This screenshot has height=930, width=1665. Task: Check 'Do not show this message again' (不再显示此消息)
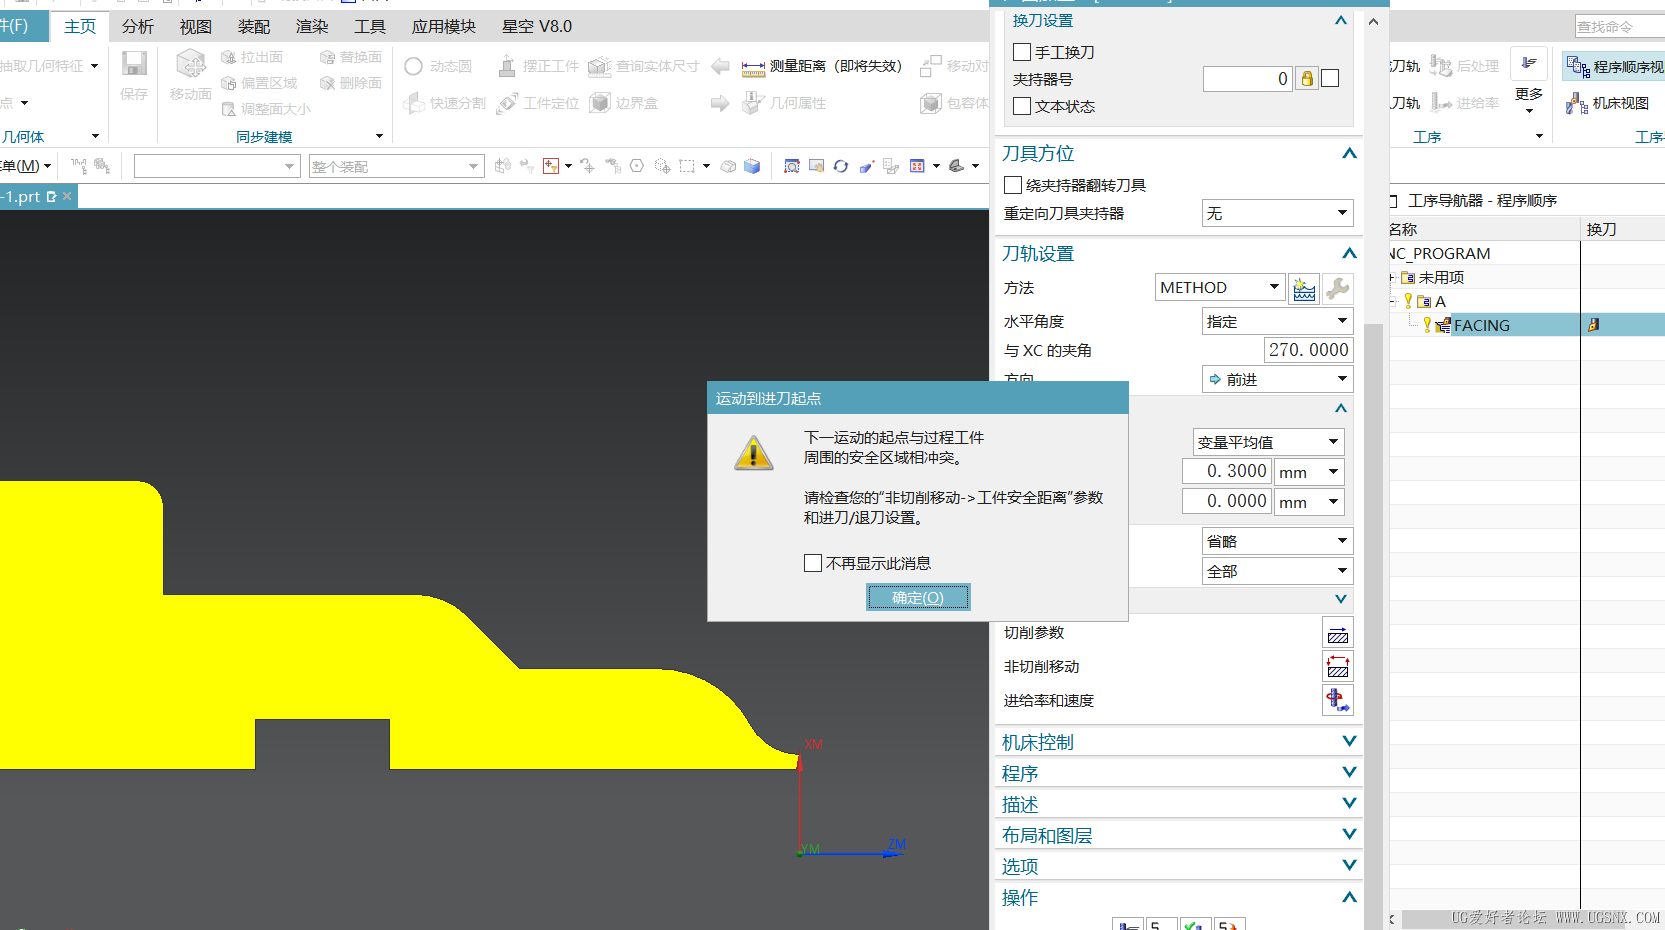pos(813,563)
